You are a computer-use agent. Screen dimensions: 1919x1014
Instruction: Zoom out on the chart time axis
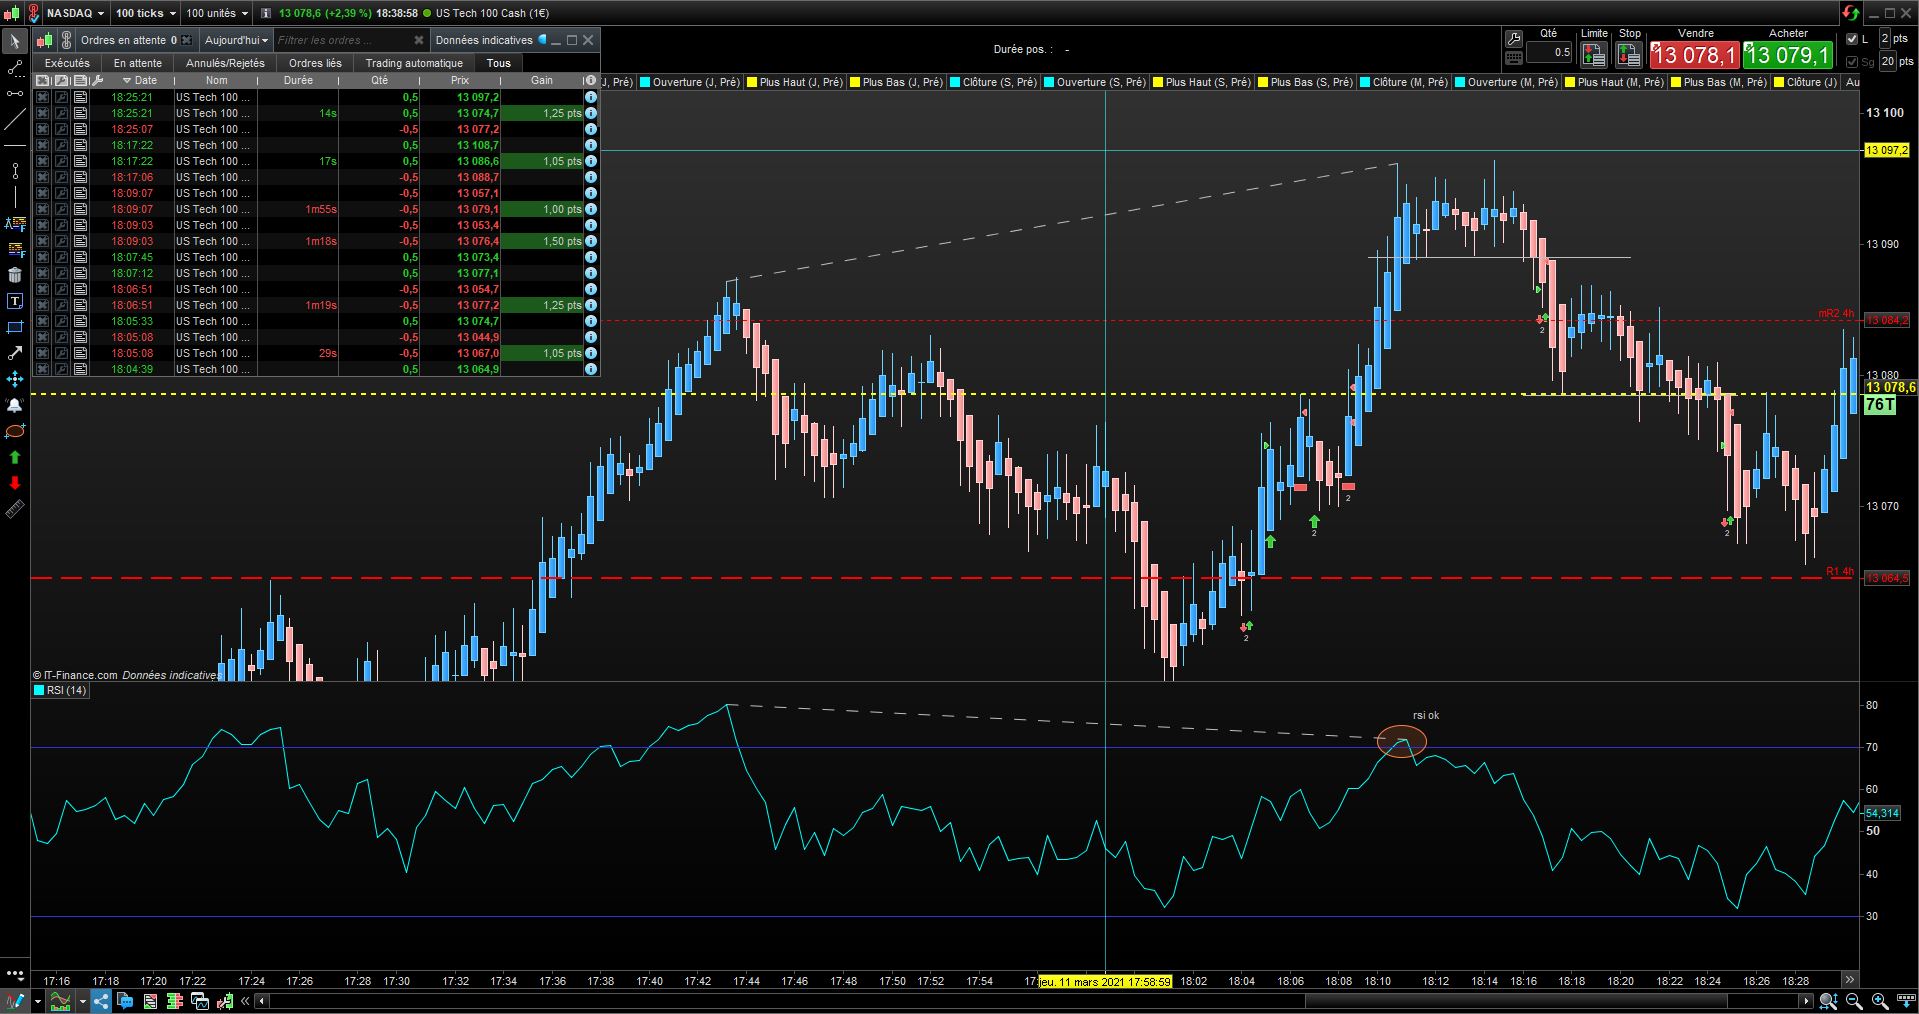pyautogui.click(x=1853, y=1001)
